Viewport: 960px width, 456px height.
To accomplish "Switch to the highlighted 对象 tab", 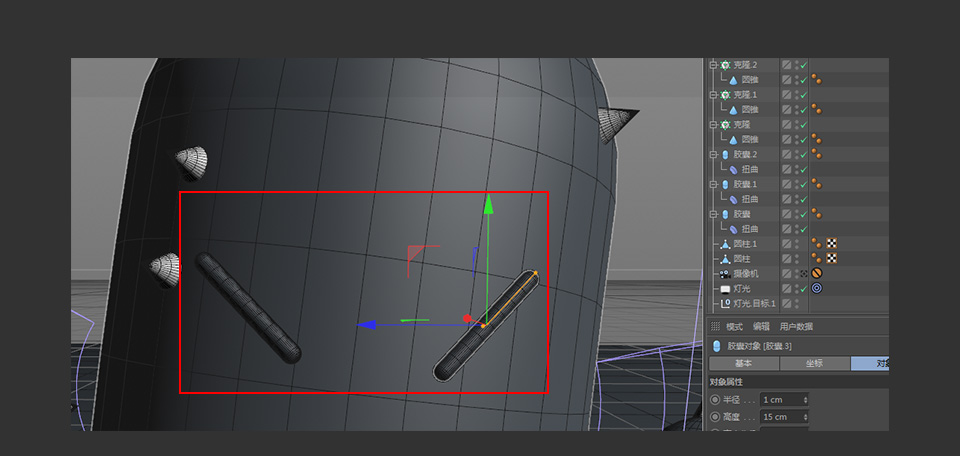I will pos(870,364).
